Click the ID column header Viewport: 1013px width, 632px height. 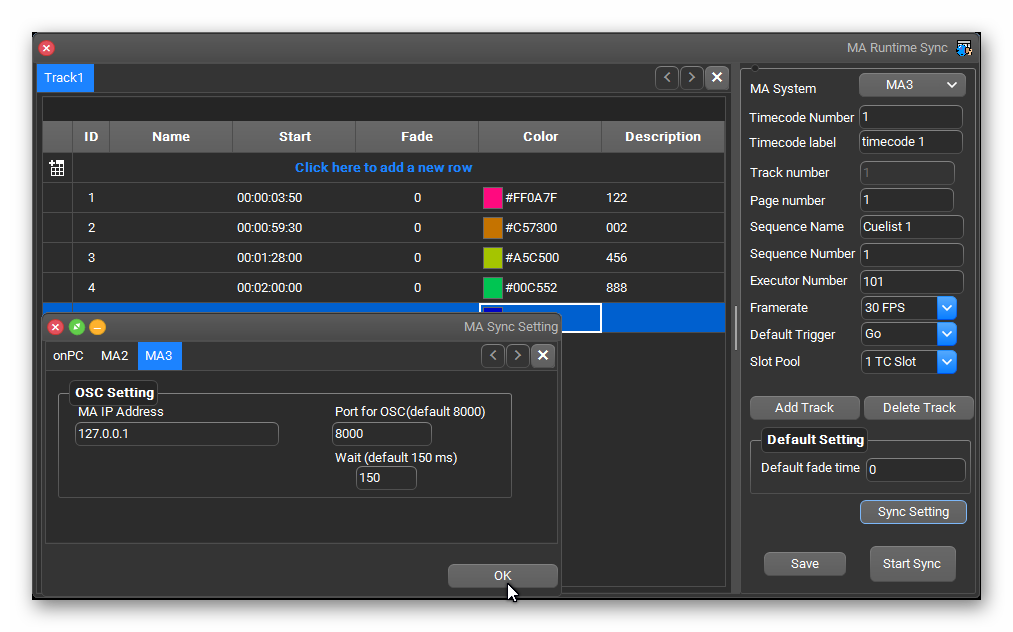pyautogui.click(x=91, y=136)
